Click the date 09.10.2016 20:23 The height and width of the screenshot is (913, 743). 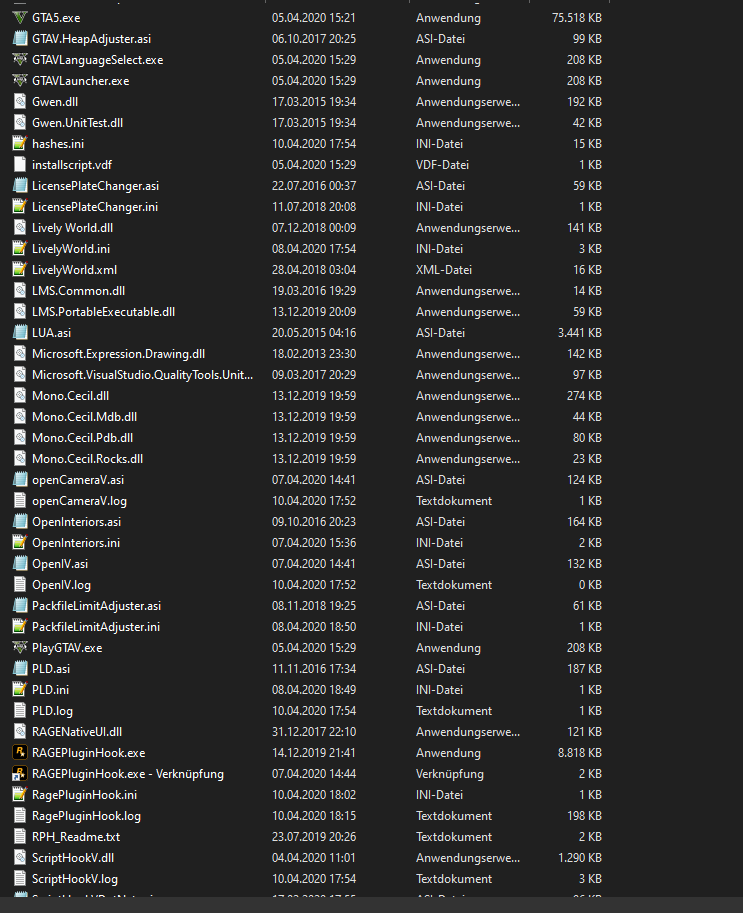[x=314, y=522]
